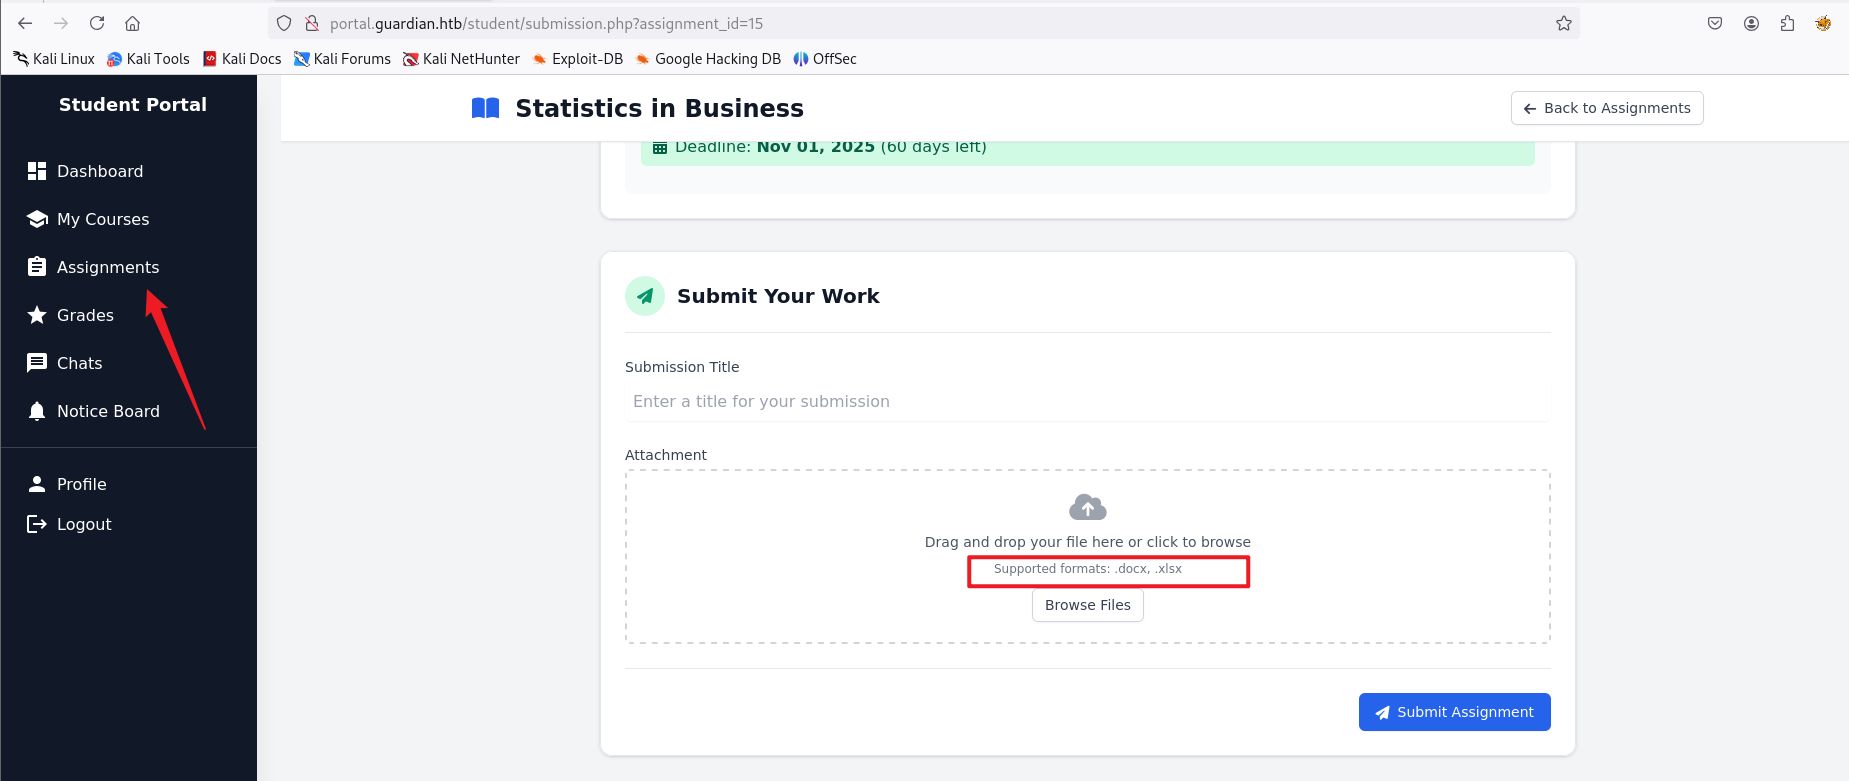Reload the page with refresh icon
The image size is (1849, 781).
[97, 23]
